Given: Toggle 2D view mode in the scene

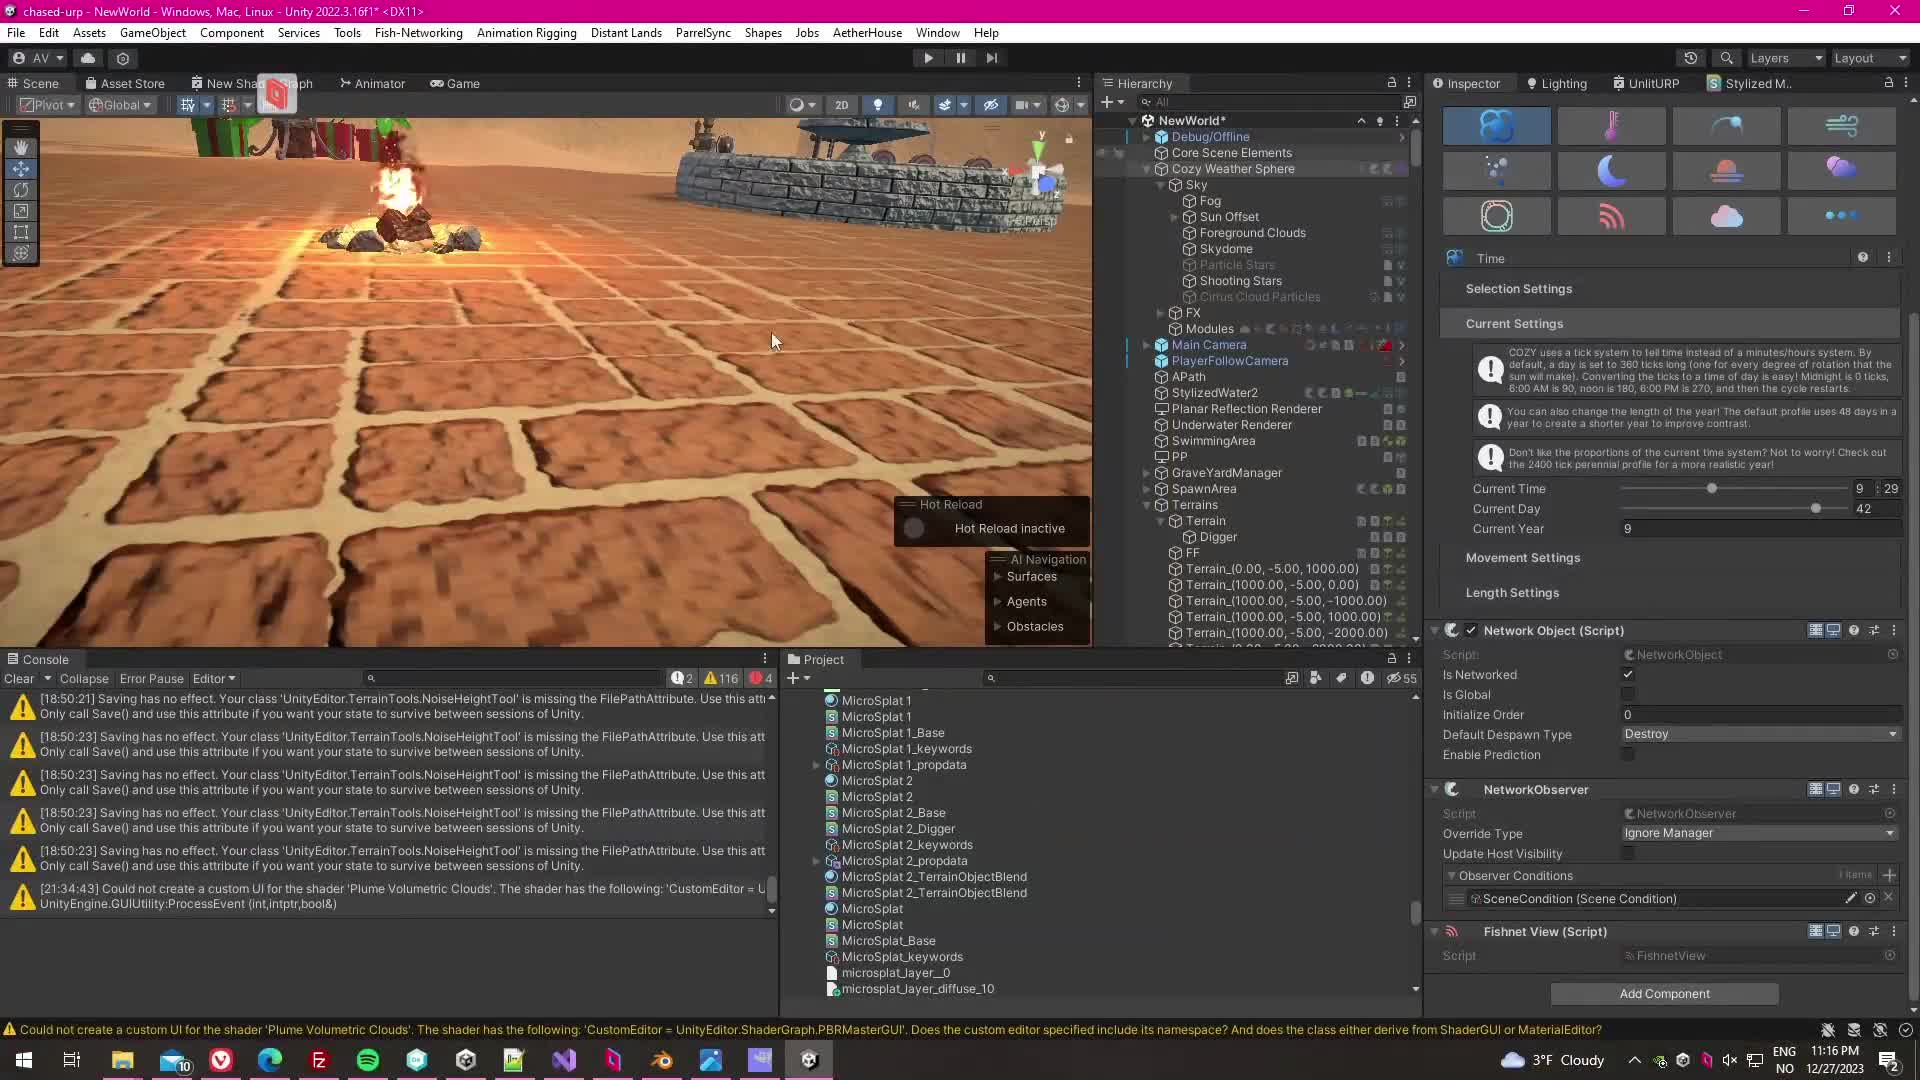Looking at the screenshot, I should pos(841,105).
